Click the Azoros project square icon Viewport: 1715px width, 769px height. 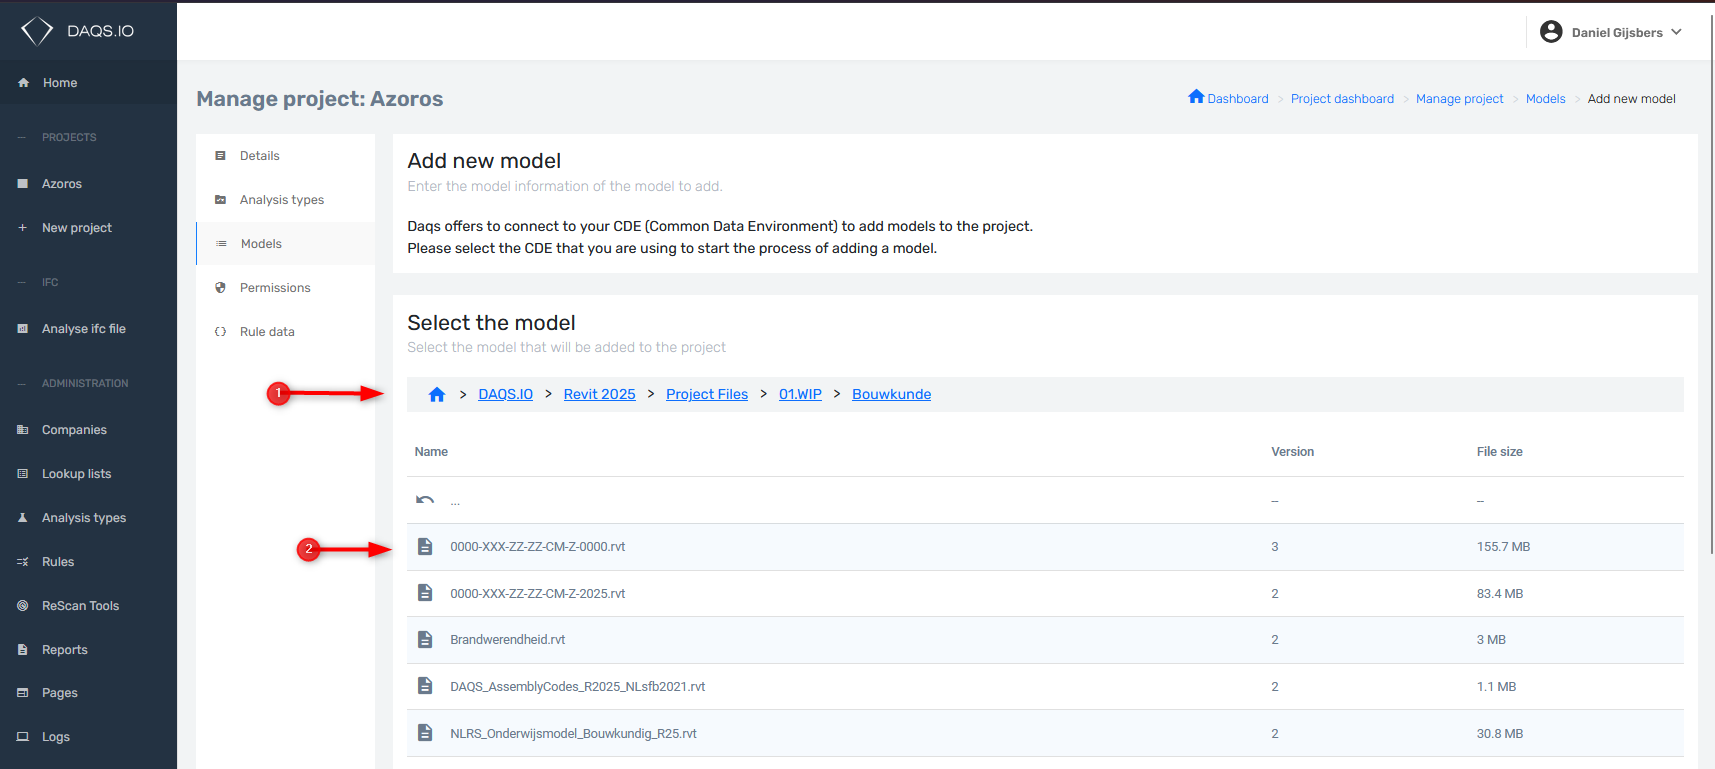[x=23, y=184]
